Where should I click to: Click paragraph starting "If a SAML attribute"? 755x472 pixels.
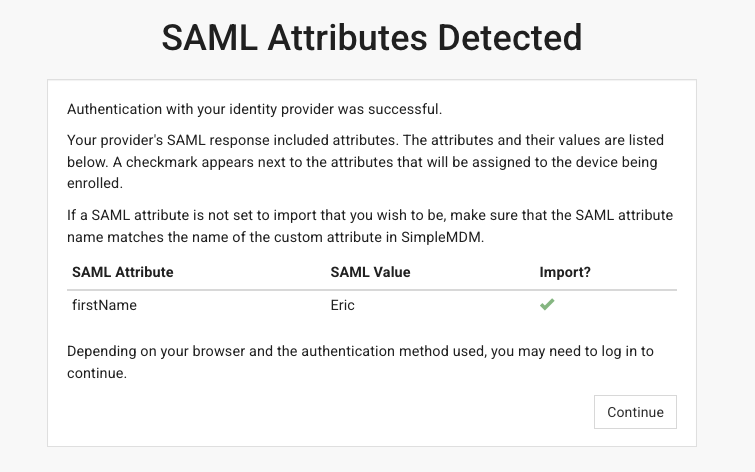370,225
